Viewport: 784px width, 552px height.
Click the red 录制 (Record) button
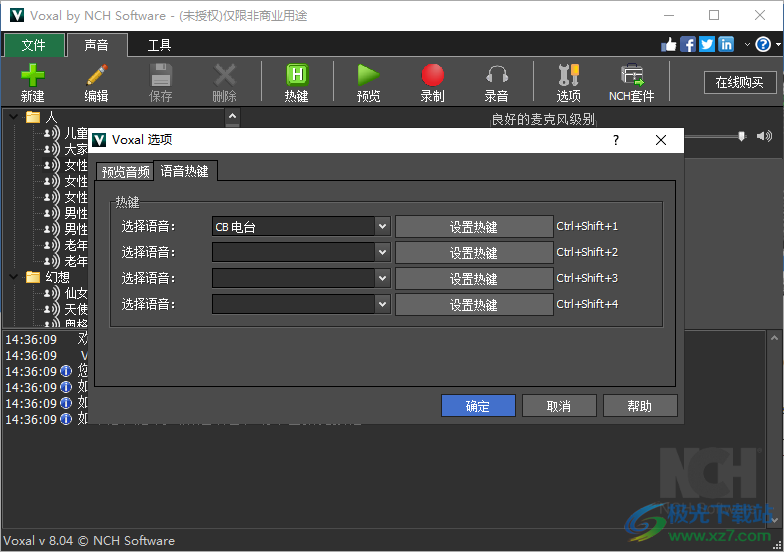click(432, 82)
